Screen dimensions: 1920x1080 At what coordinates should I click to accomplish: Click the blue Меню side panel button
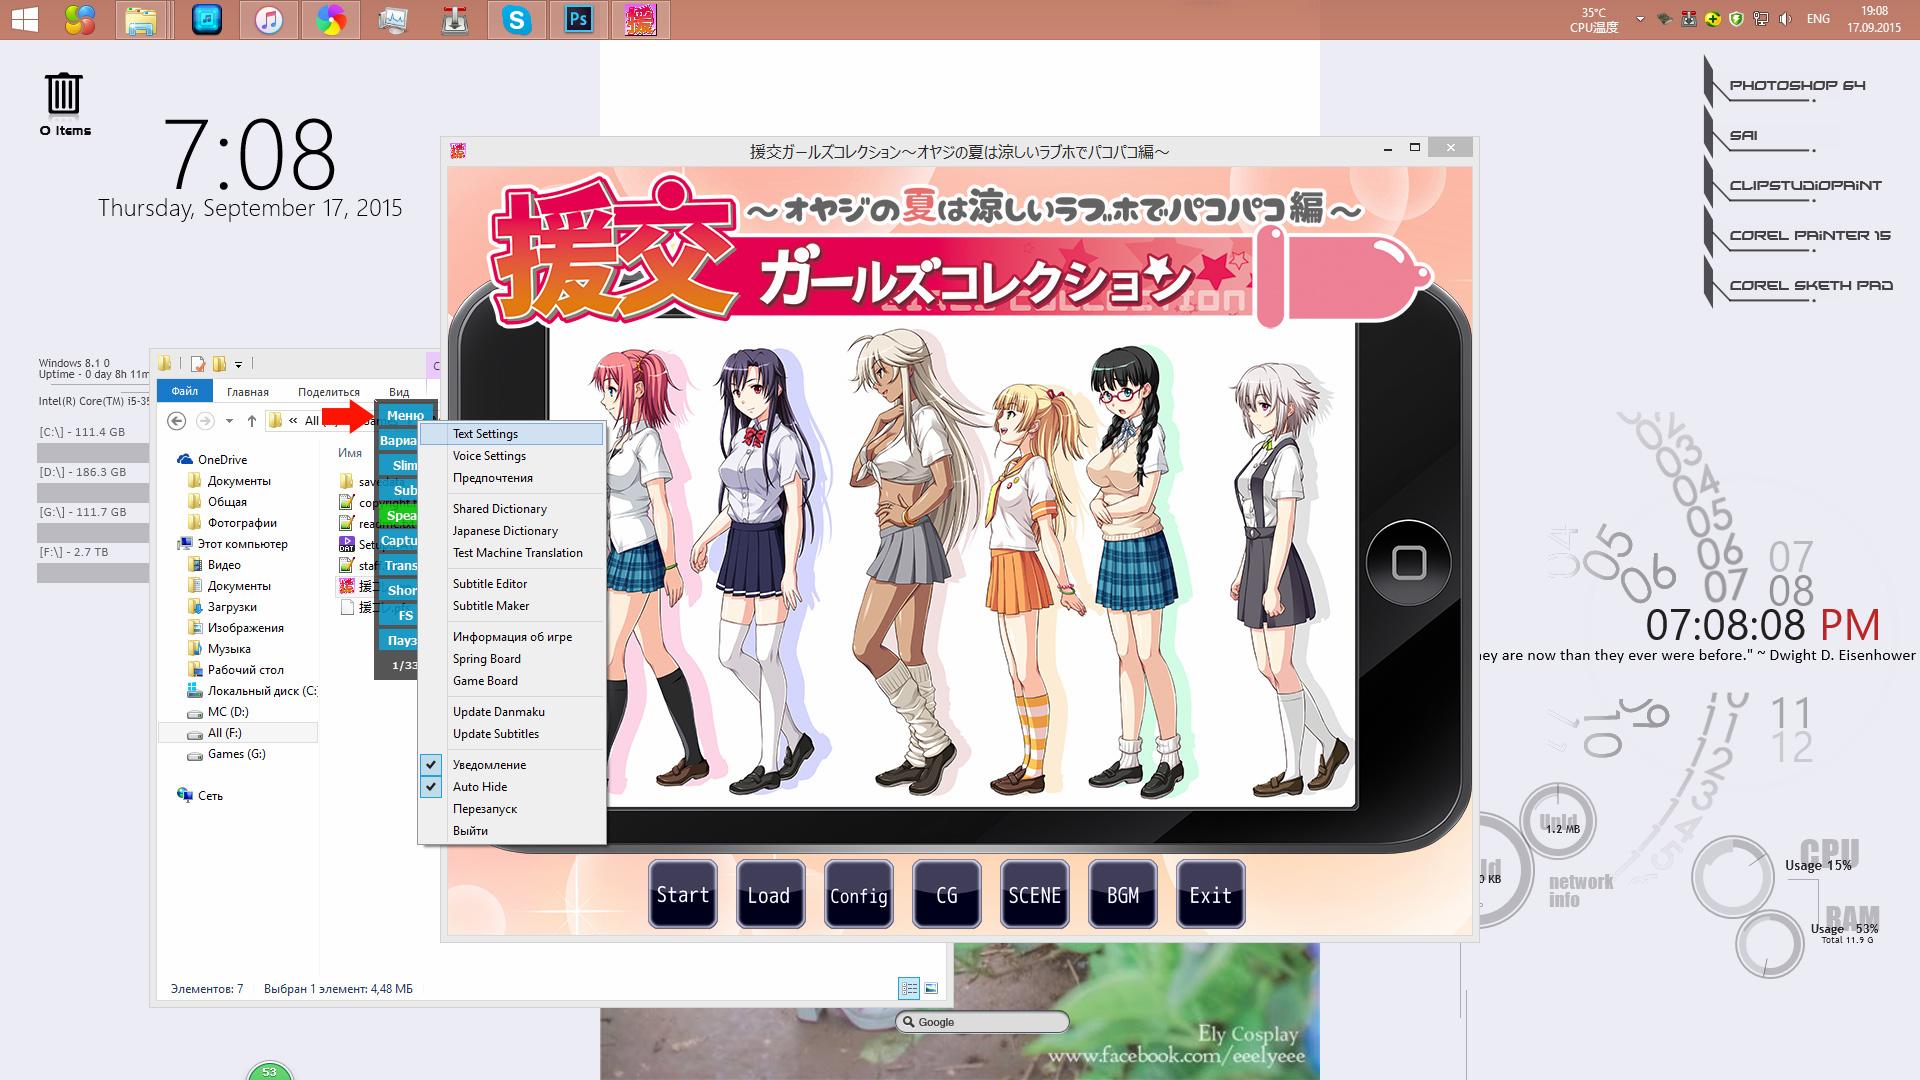[x=405, y=415]
